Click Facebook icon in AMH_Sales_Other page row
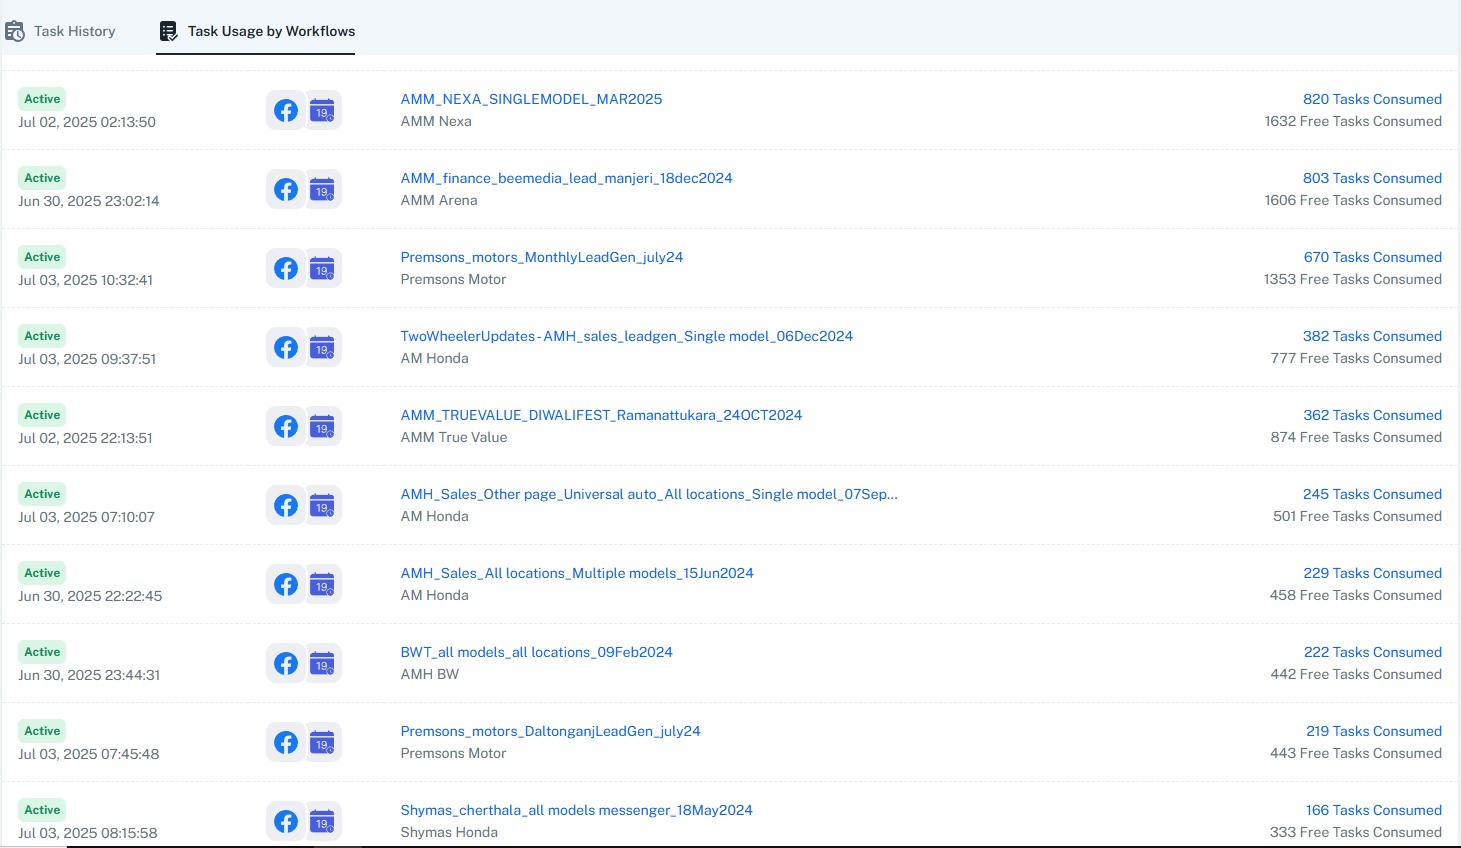This screenshot has height=848, width=1461. pyautogui.click(x=286, y=505)
